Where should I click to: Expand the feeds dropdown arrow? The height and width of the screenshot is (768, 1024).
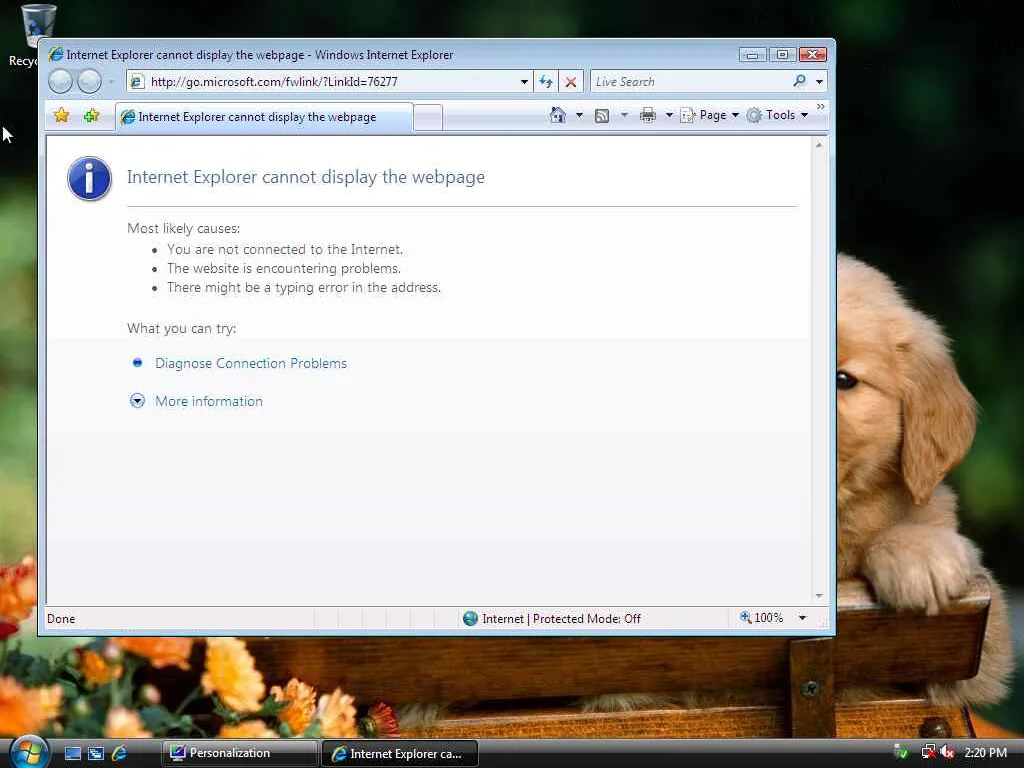(624, 115)
